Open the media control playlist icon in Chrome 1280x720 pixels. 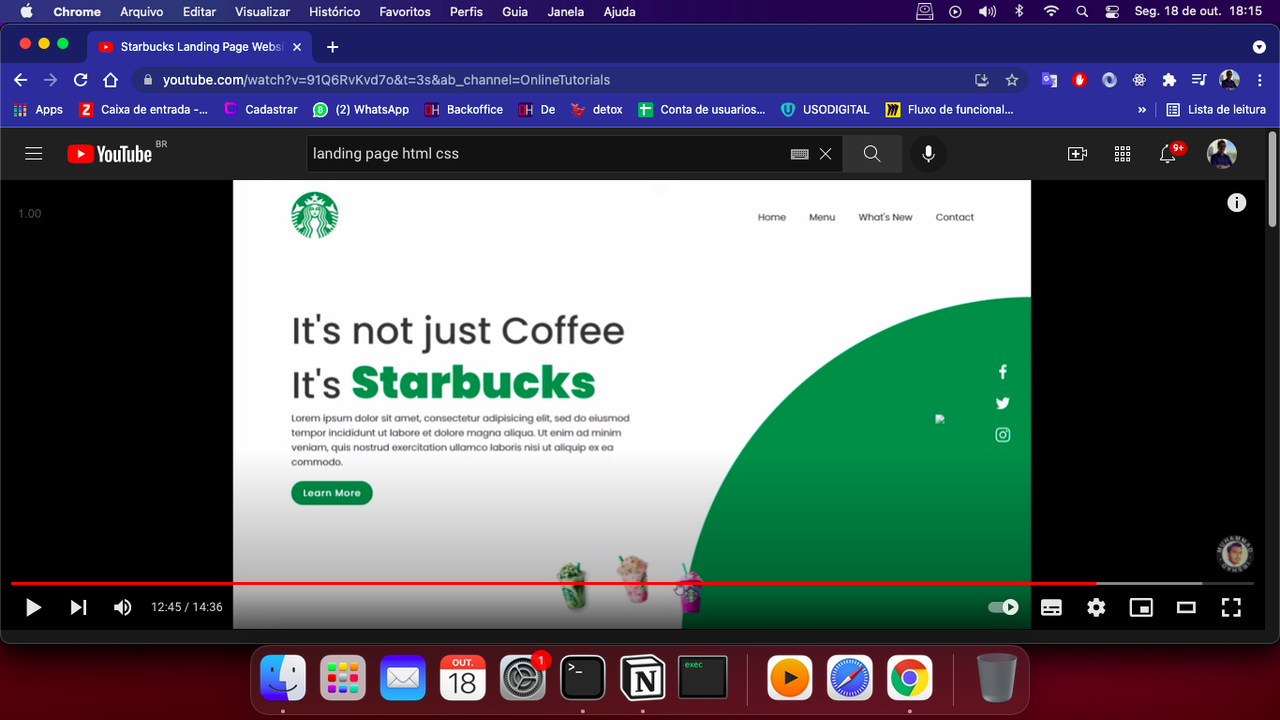pyautogui.click(x=1199, y=80)
